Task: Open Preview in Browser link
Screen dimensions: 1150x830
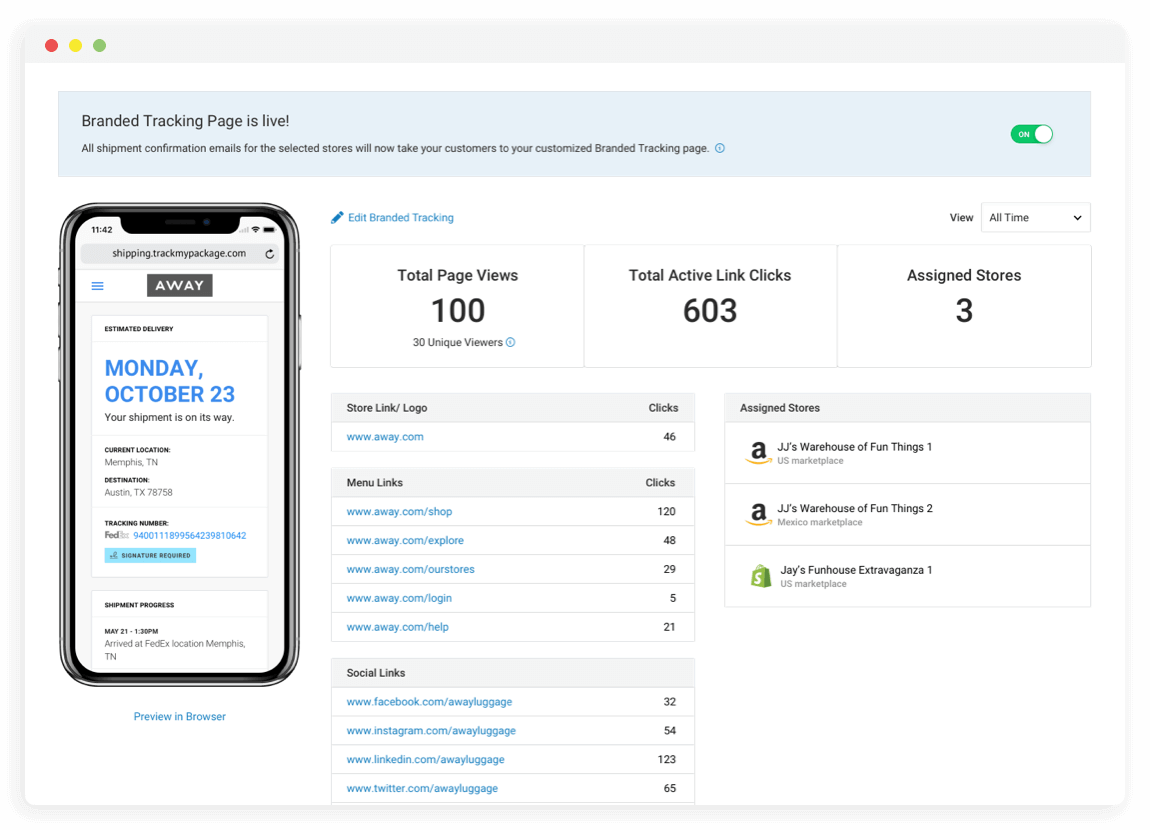Action: (x=180, y=716)
